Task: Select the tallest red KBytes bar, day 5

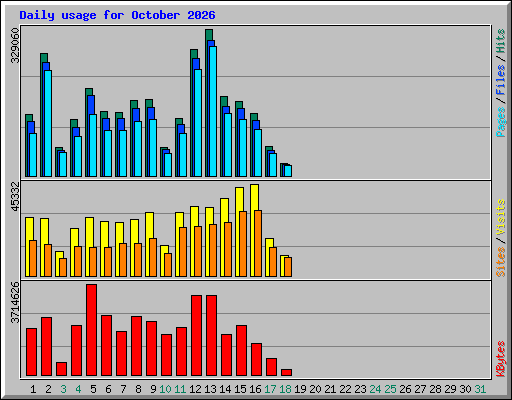Action: point(92,330)
